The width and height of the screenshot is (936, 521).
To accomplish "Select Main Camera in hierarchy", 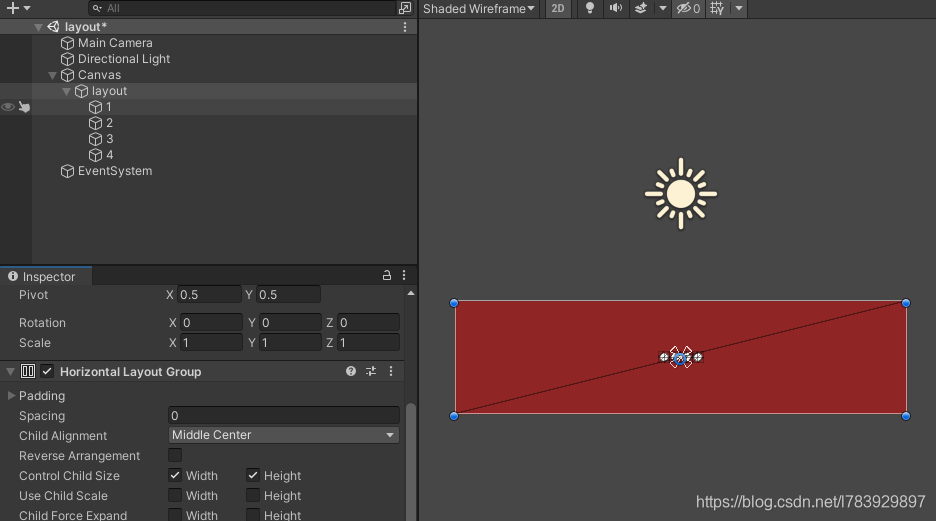I will pyautogui.click(x=115, y=43).
